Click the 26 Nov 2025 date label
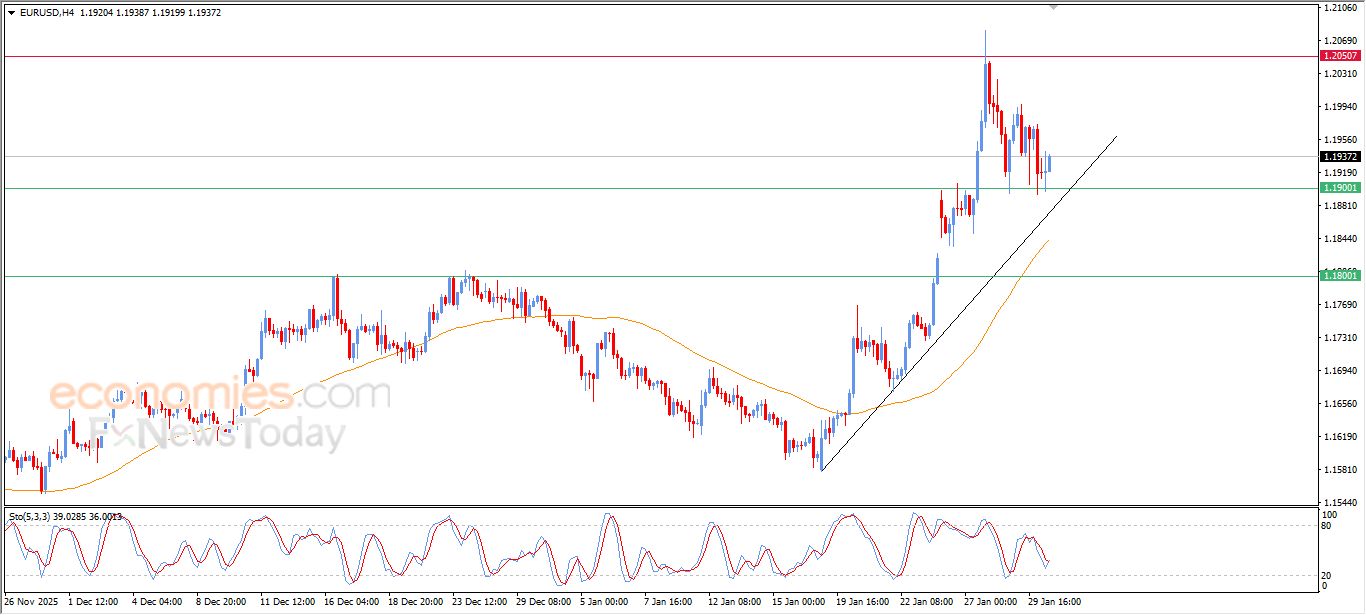1366x615 pixels. tap(31, 602)
